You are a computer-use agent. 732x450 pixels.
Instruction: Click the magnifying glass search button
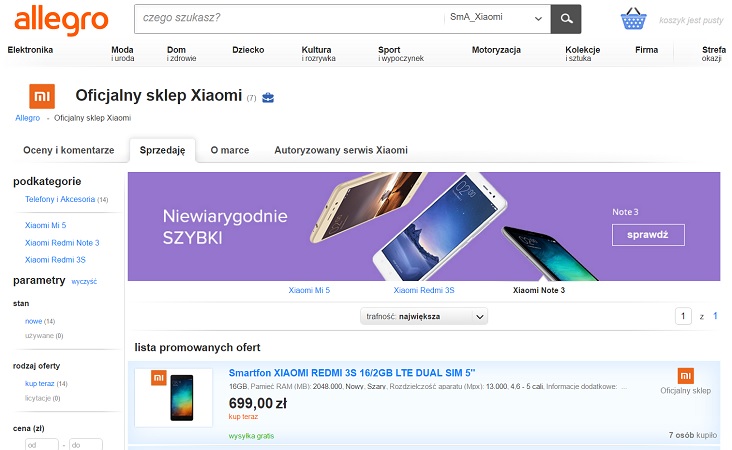coord(567,18)
